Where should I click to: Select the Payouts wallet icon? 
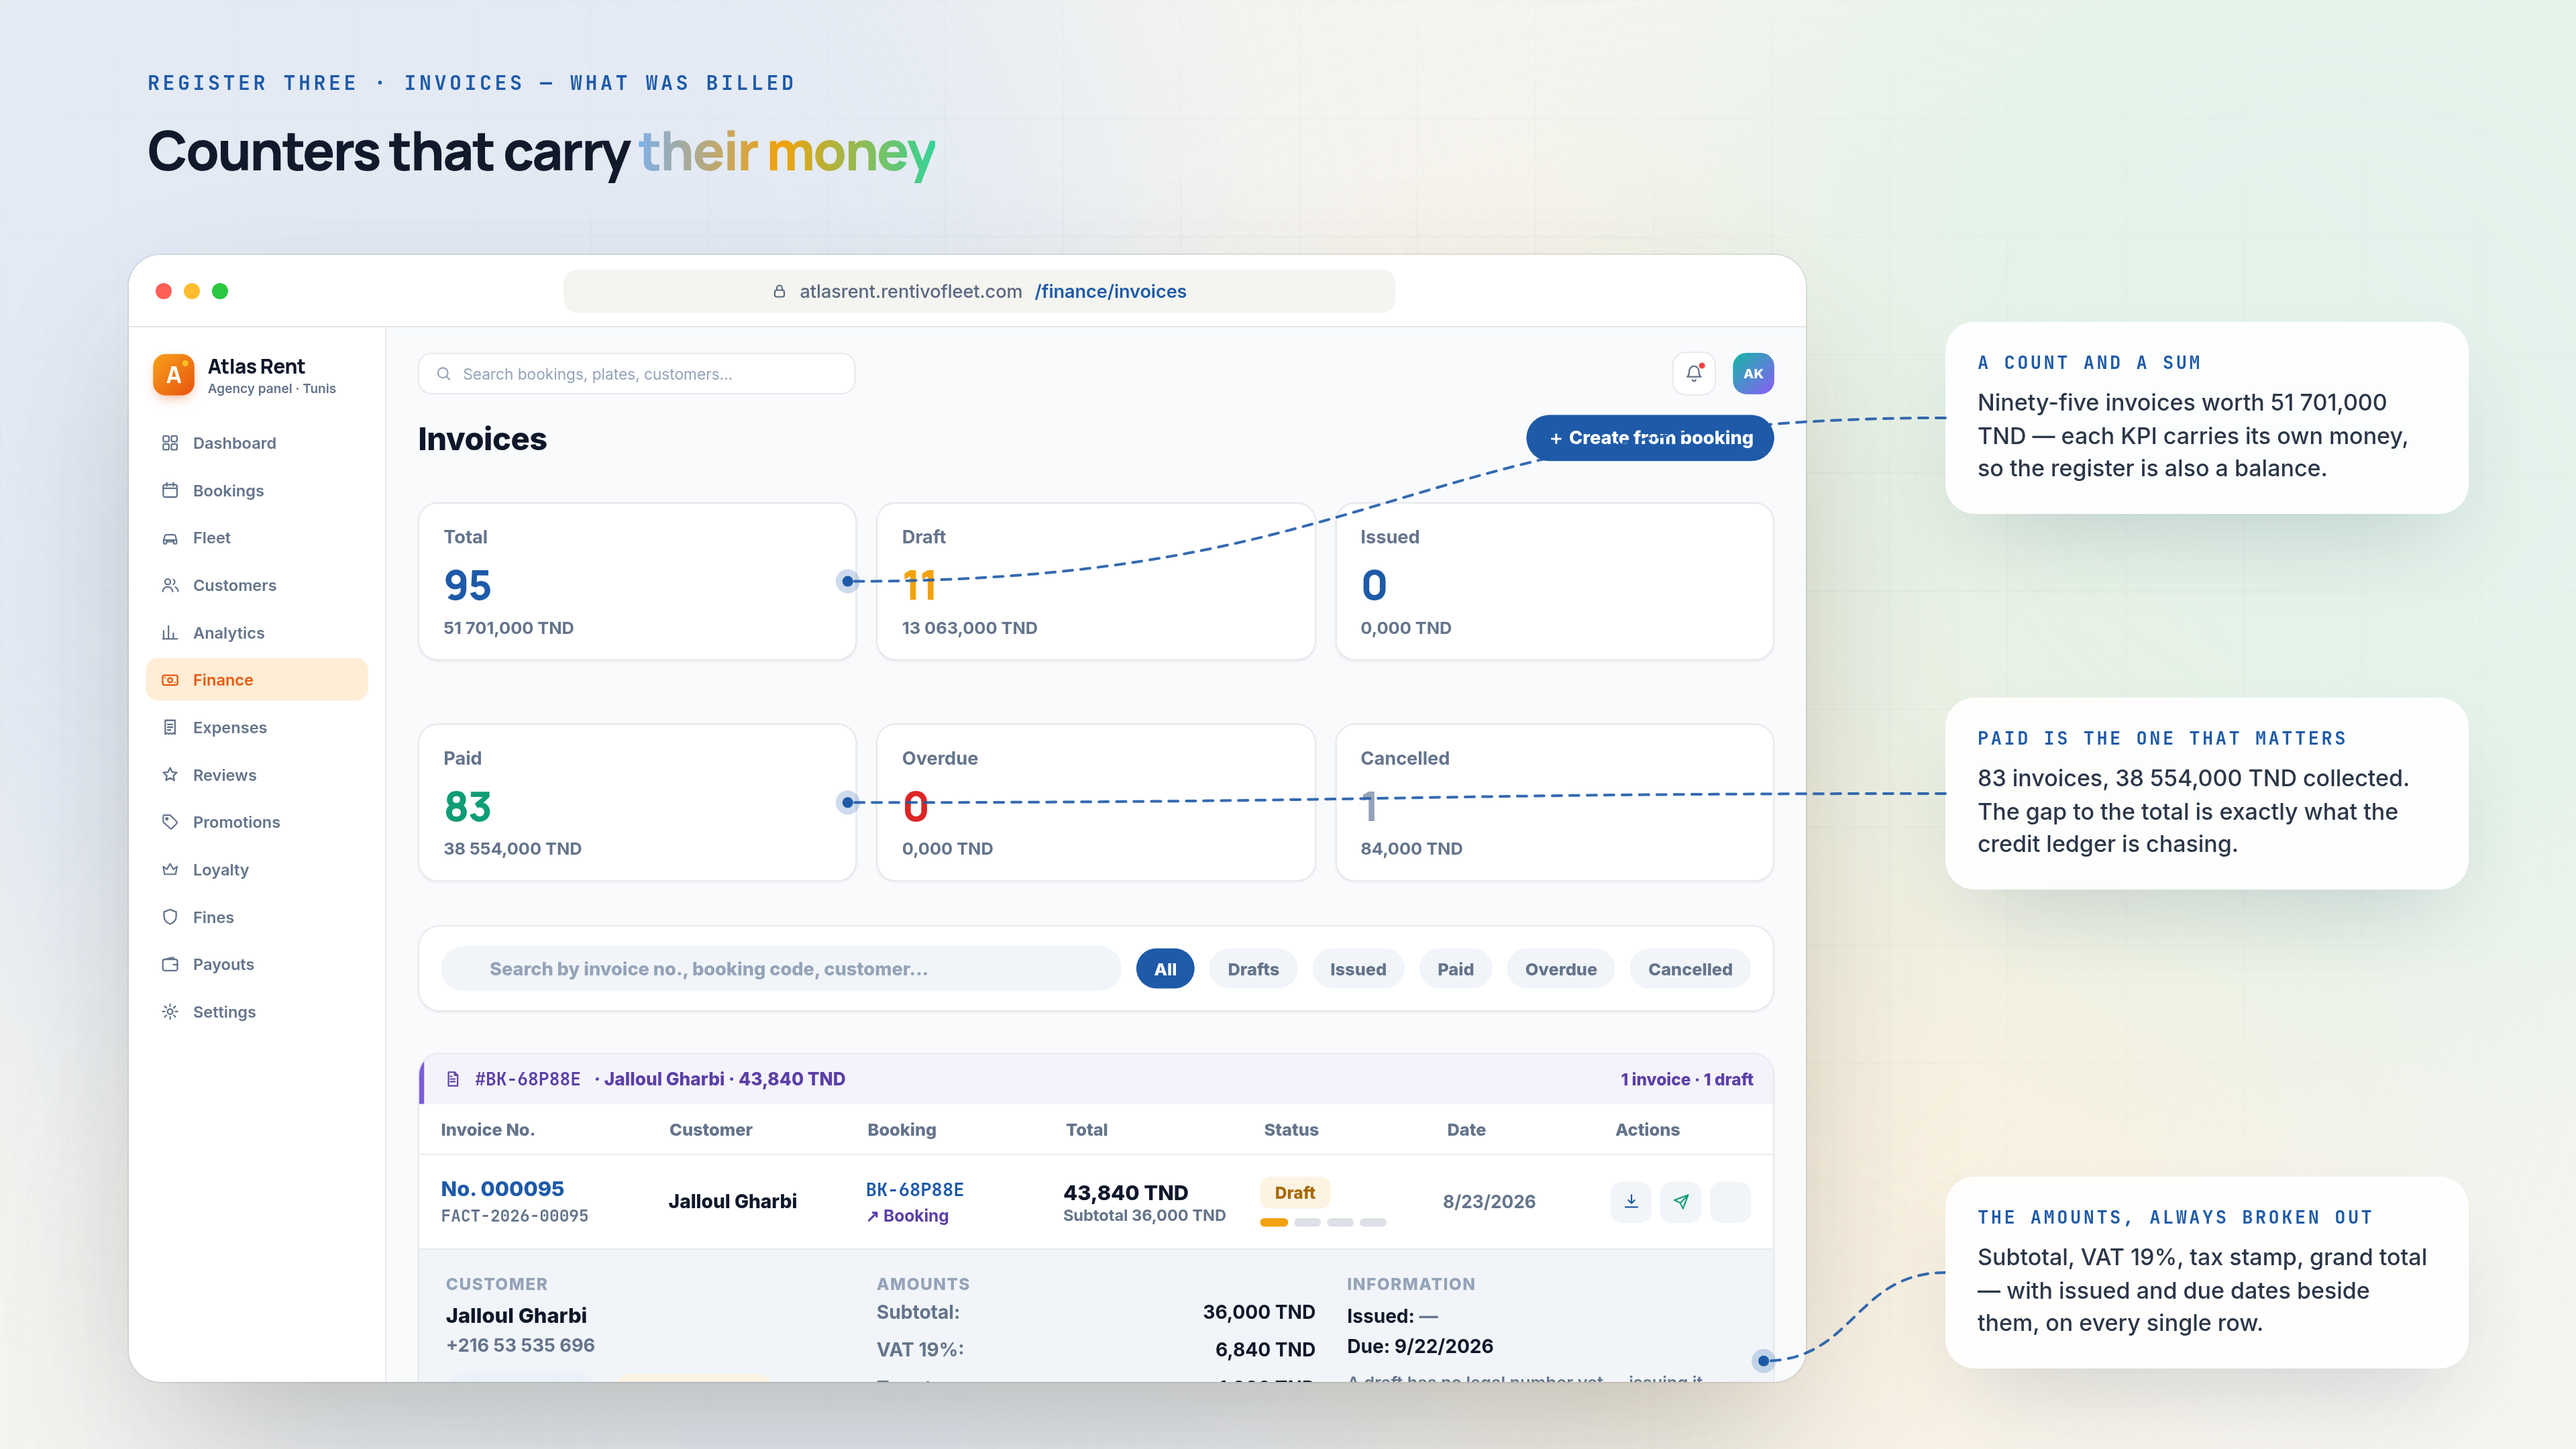(x=170, y=964)
